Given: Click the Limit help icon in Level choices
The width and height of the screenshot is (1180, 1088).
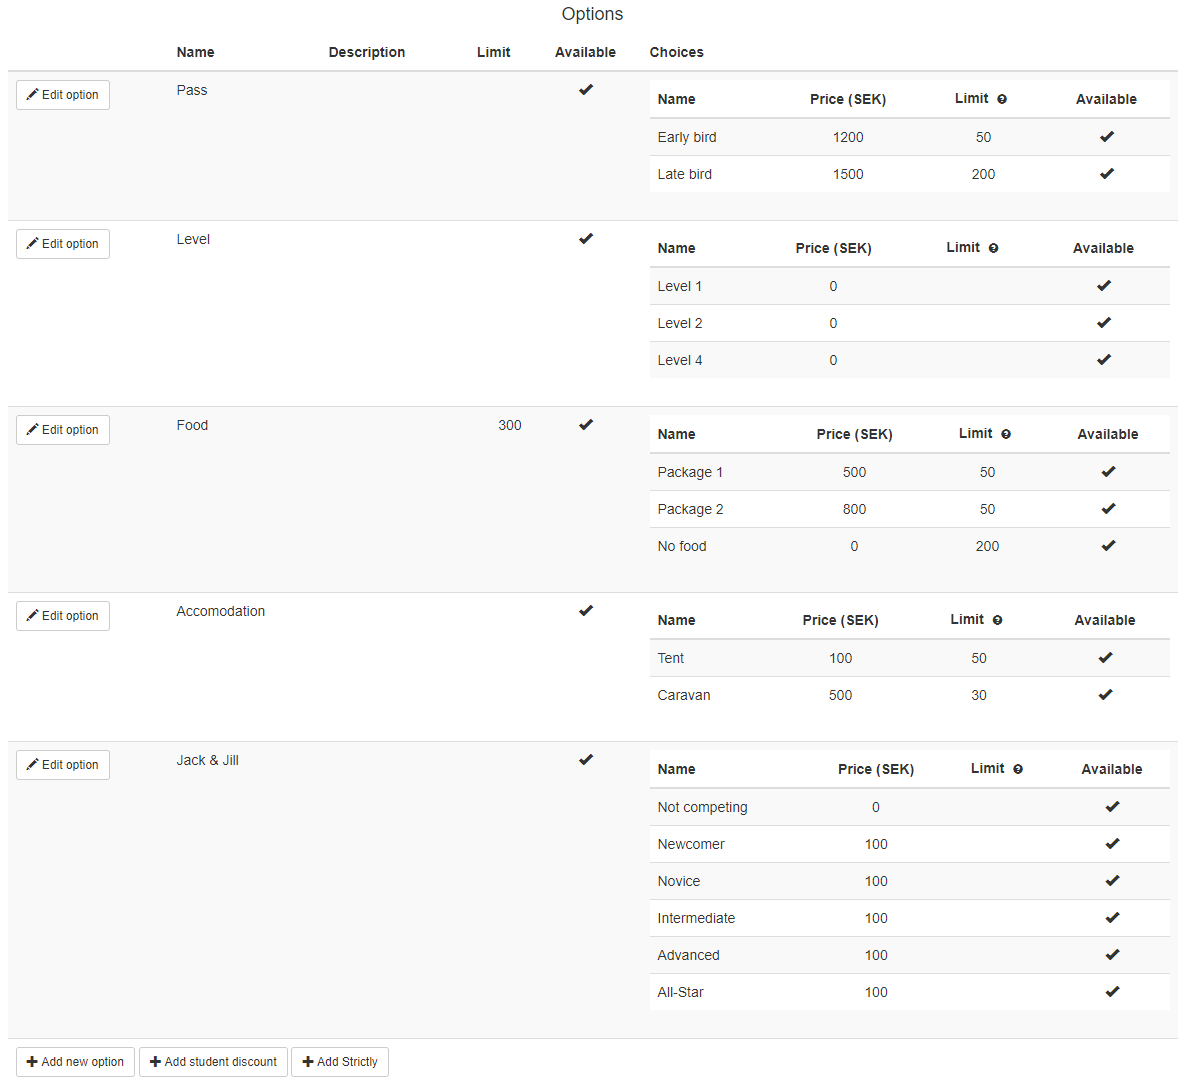Looking at the screenshot, I should [993, 248].
